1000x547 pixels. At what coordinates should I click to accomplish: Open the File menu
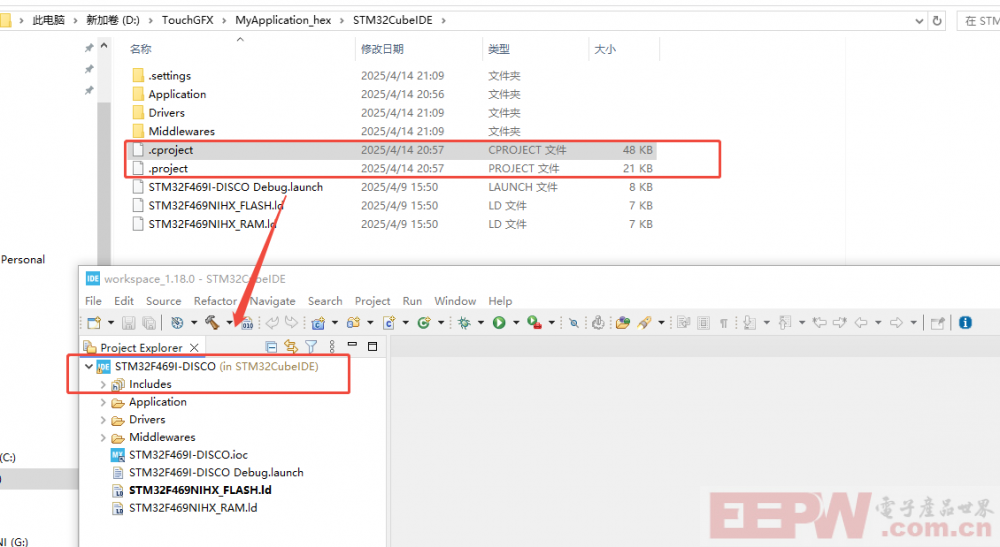click(x=93, y=301)
